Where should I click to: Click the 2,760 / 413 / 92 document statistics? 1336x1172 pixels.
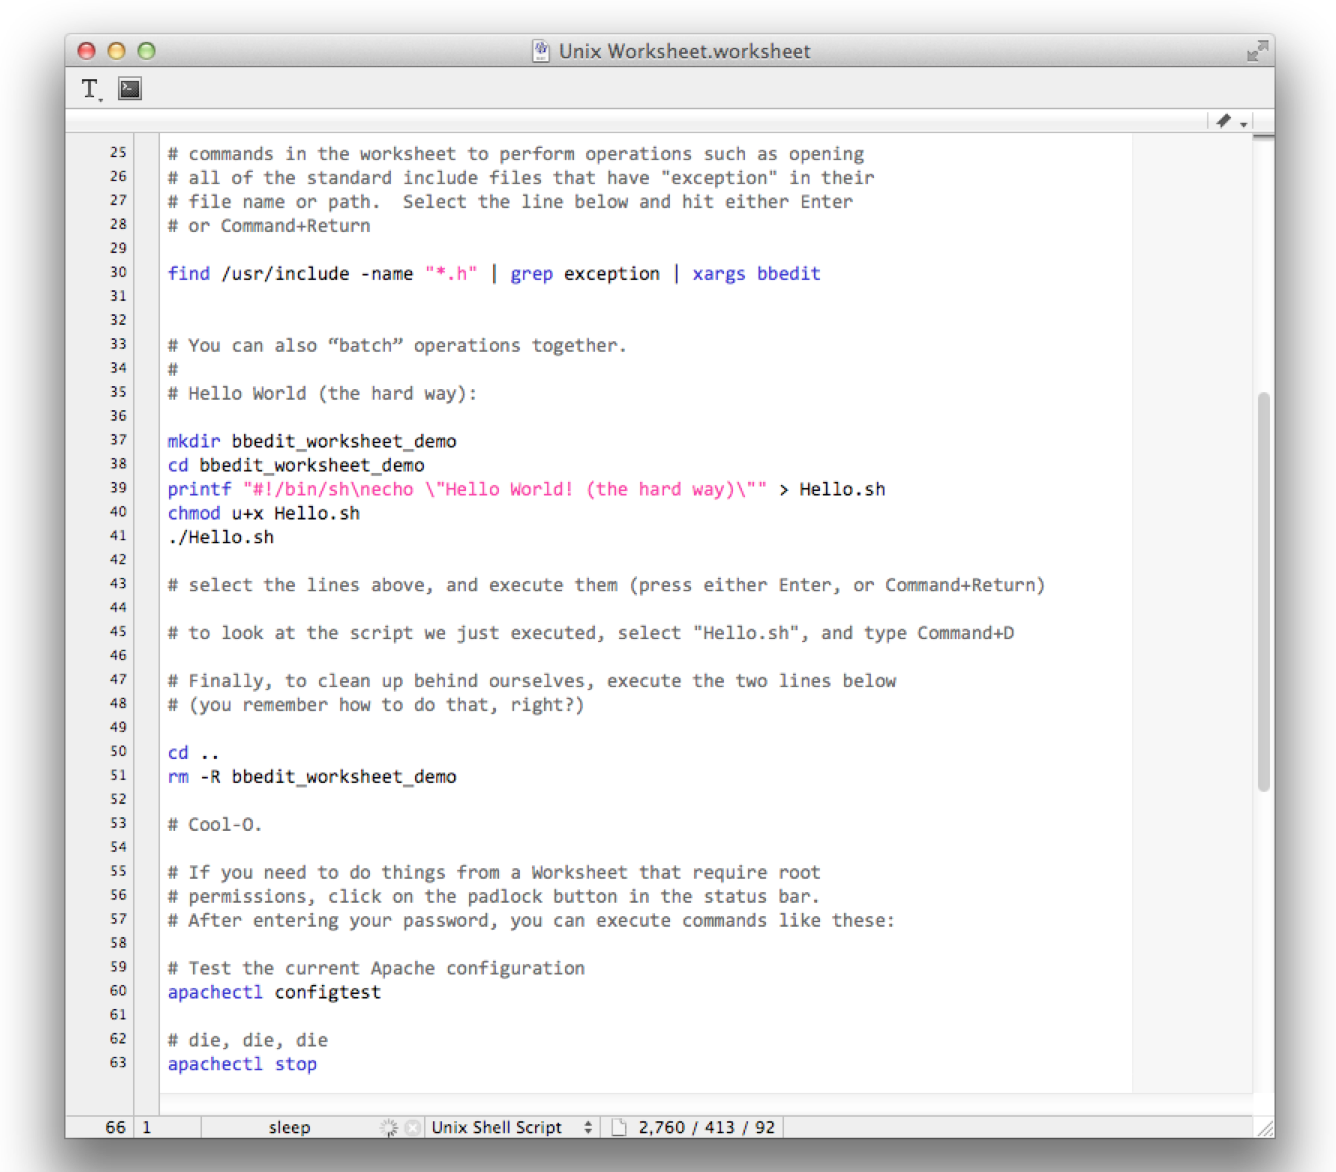(x=706, y=1128)
